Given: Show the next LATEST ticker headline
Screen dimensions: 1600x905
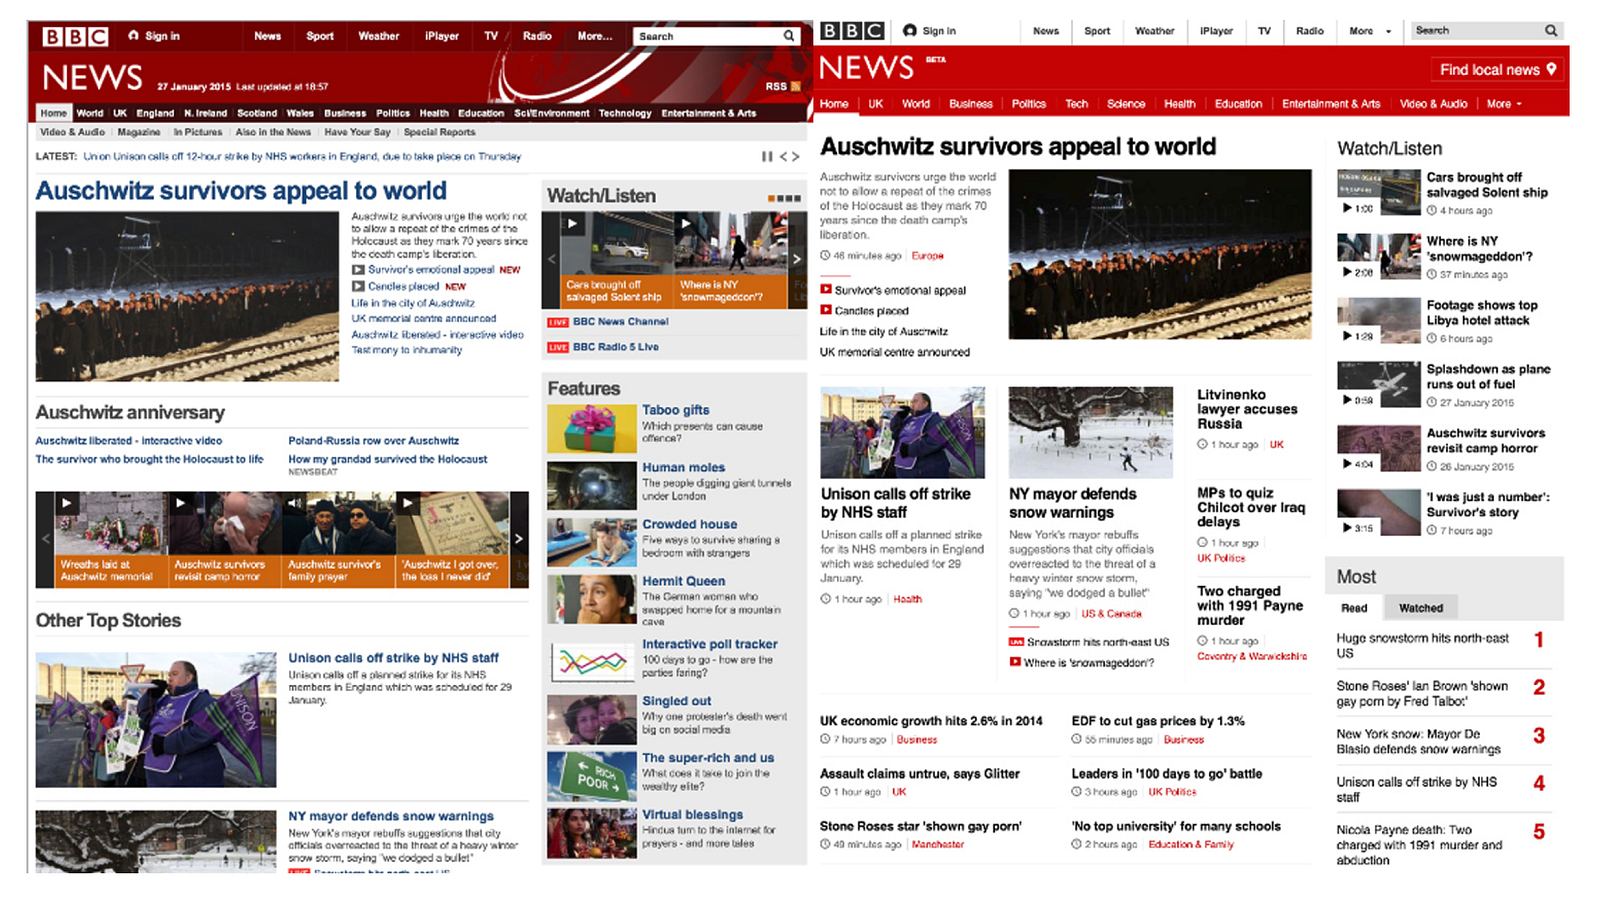Looking at the screenshot, I should coord(796,156).
